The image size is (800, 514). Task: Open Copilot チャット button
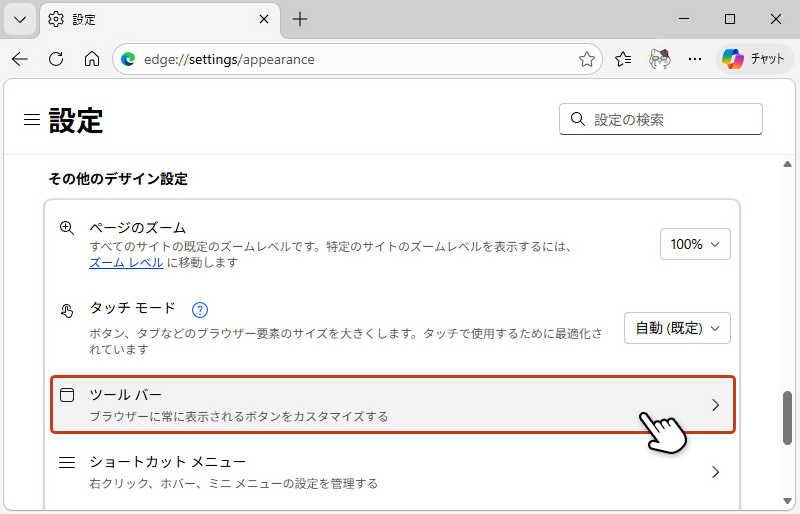[x=754, y=59]
